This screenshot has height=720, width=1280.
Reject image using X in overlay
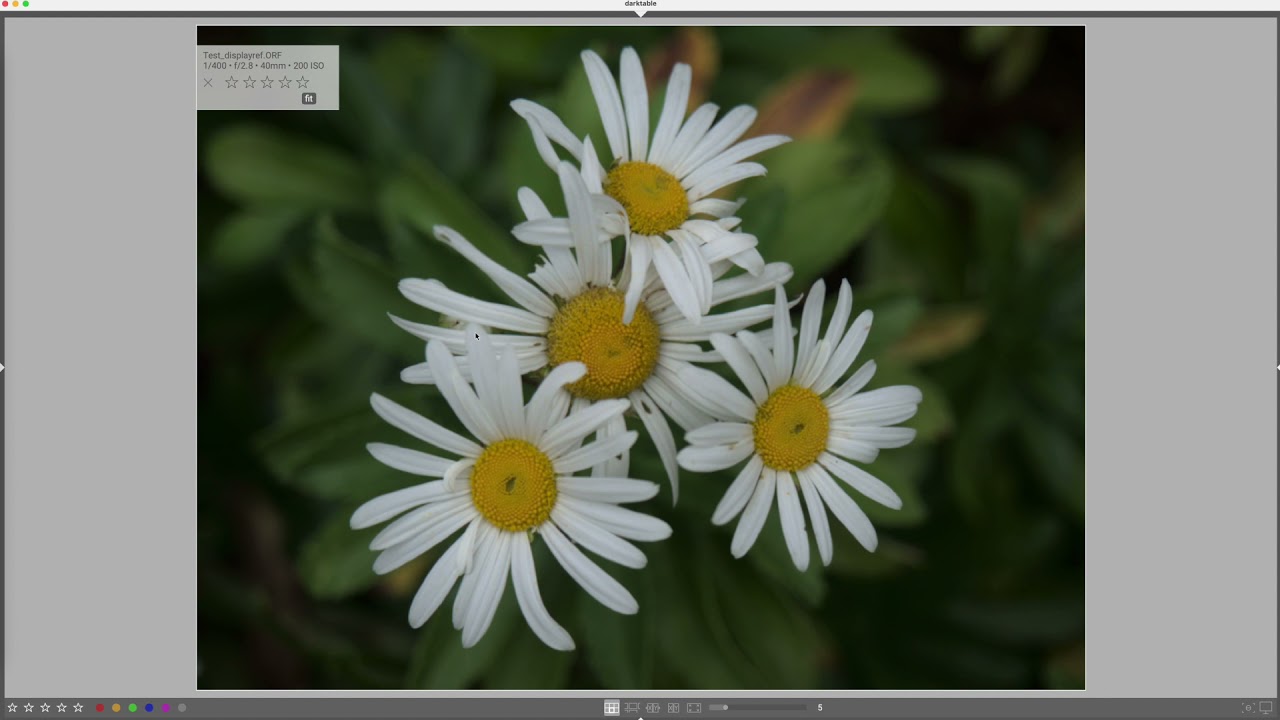(208, 83)
